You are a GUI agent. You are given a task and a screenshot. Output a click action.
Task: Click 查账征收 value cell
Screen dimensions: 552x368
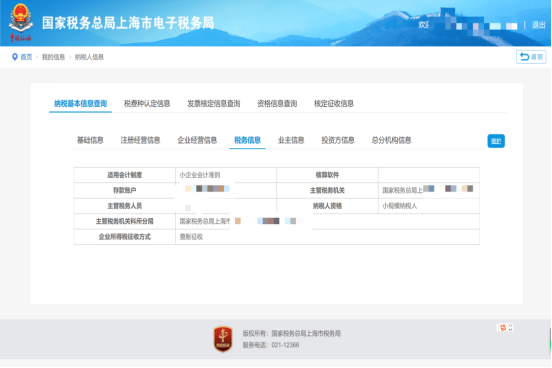point(327,237)
